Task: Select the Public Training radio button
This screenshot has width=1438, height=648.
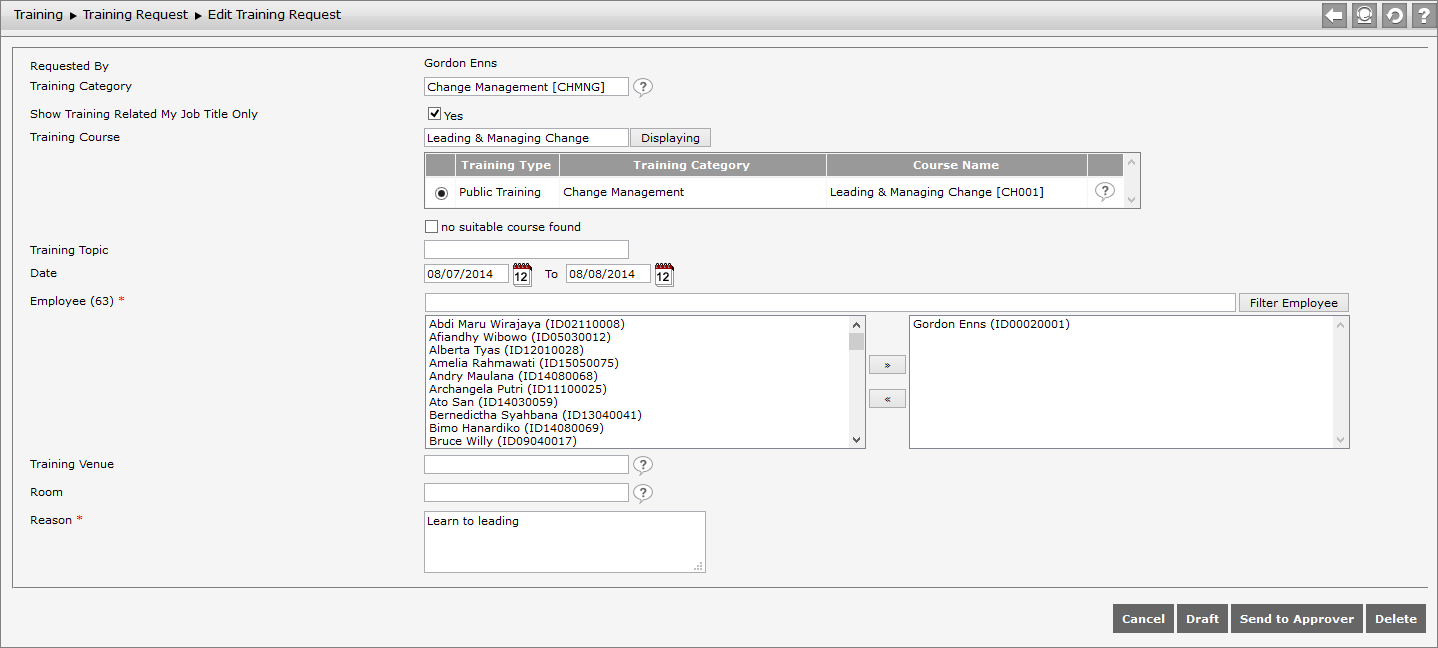Action: coord(441,191)
